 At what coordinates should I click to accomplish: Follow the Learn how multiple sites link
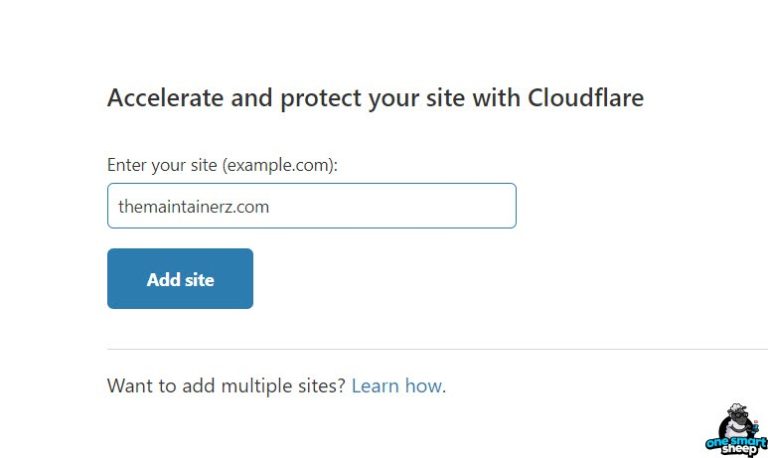(x=396, y=386)
